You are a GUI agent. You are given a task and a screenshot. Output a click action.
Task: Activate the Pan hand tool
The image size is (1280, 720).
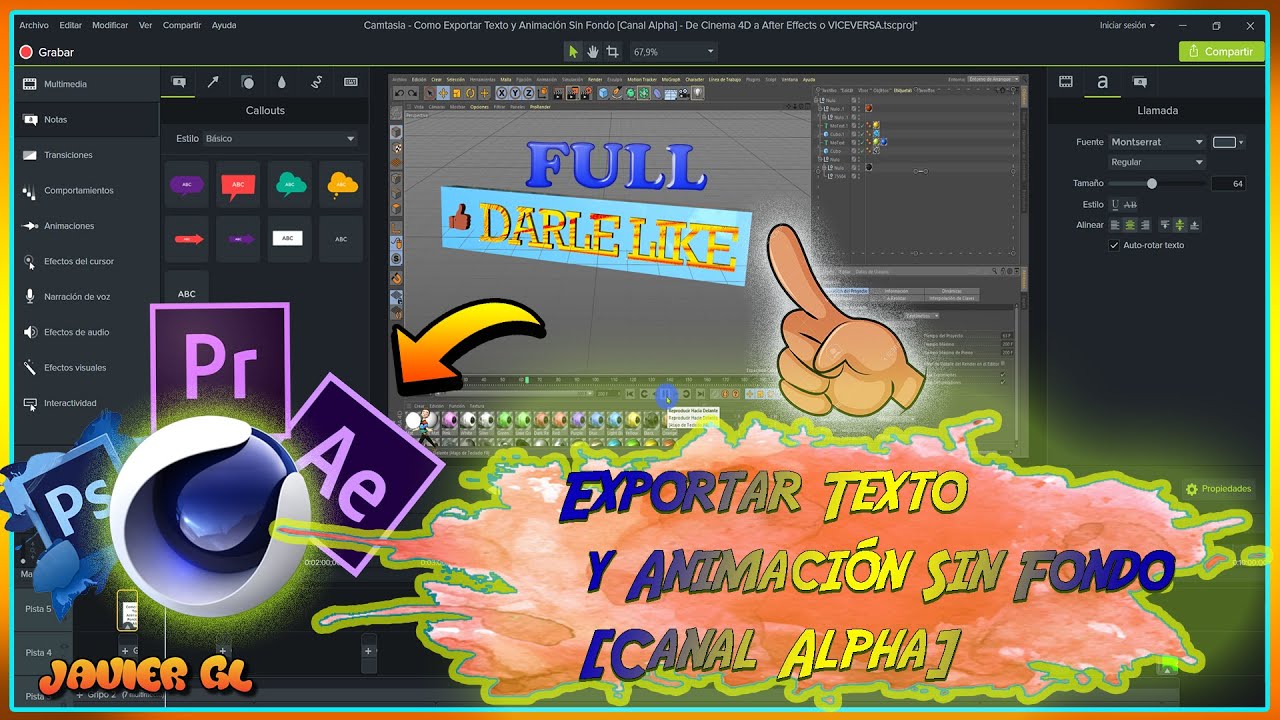592,51
